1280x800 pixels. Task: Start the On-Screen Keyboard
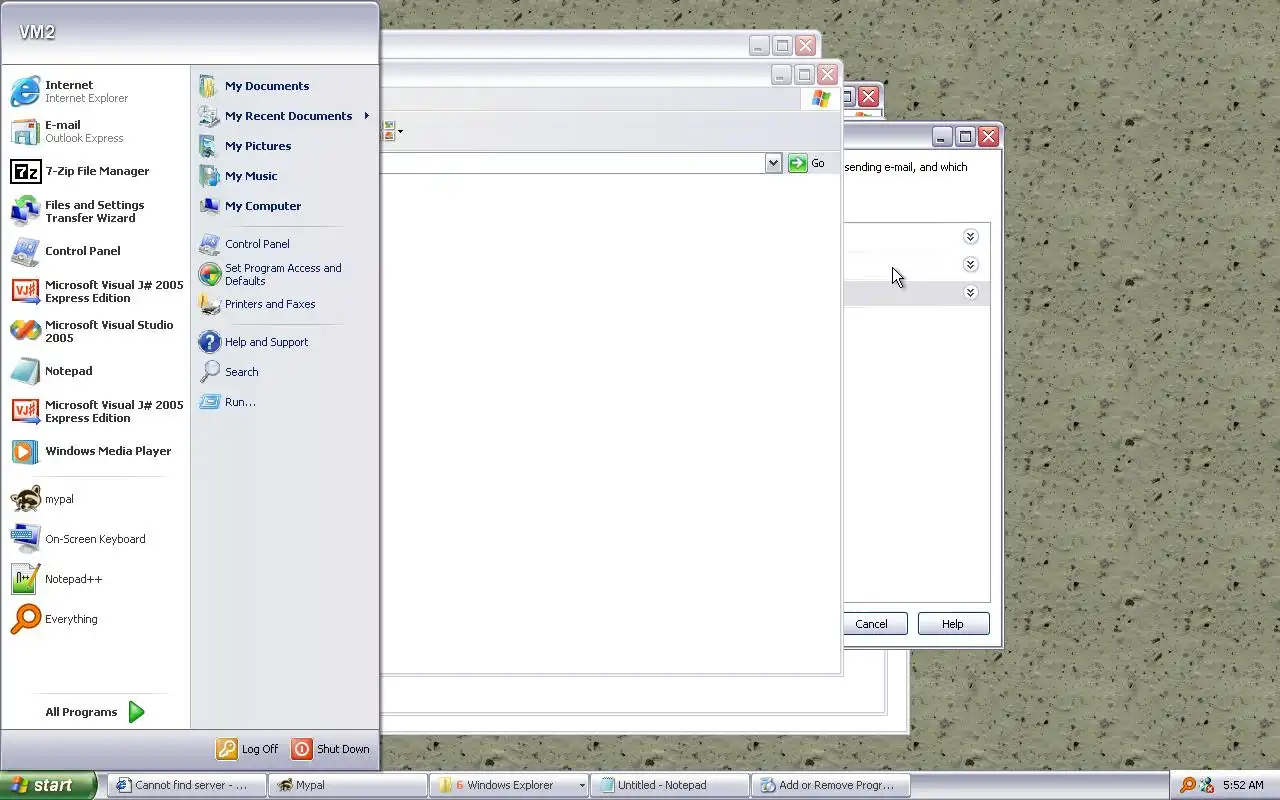pyautogui.click(x=96, y=539)
